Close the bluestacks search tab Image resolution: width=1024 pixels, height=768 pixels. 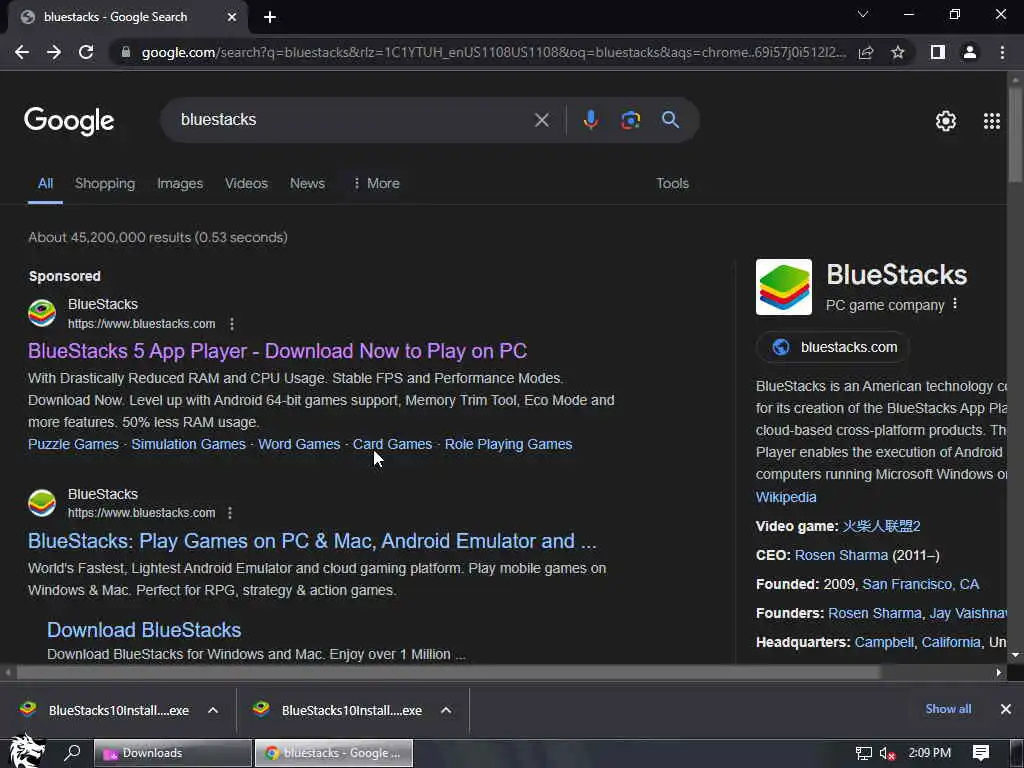232,17
